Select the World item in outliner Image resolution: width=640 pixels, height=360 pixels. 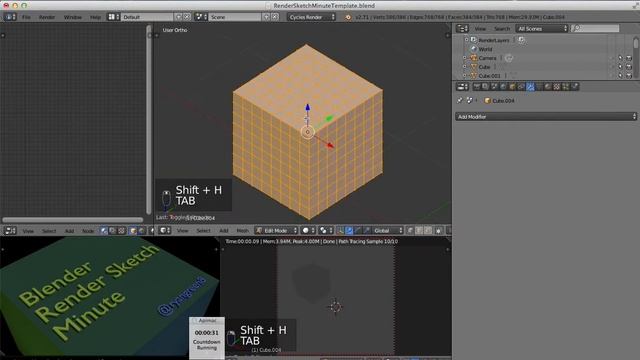(x=485, y=49)
